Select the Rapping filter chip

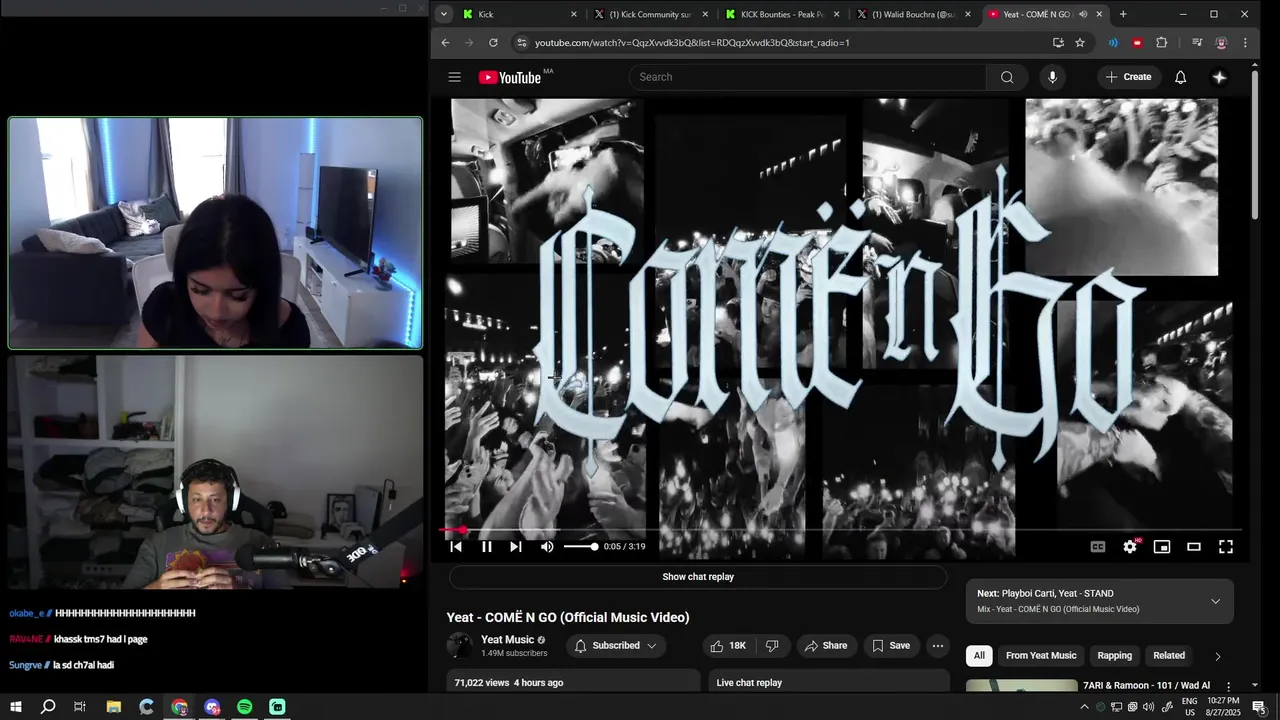(1114, 656)
